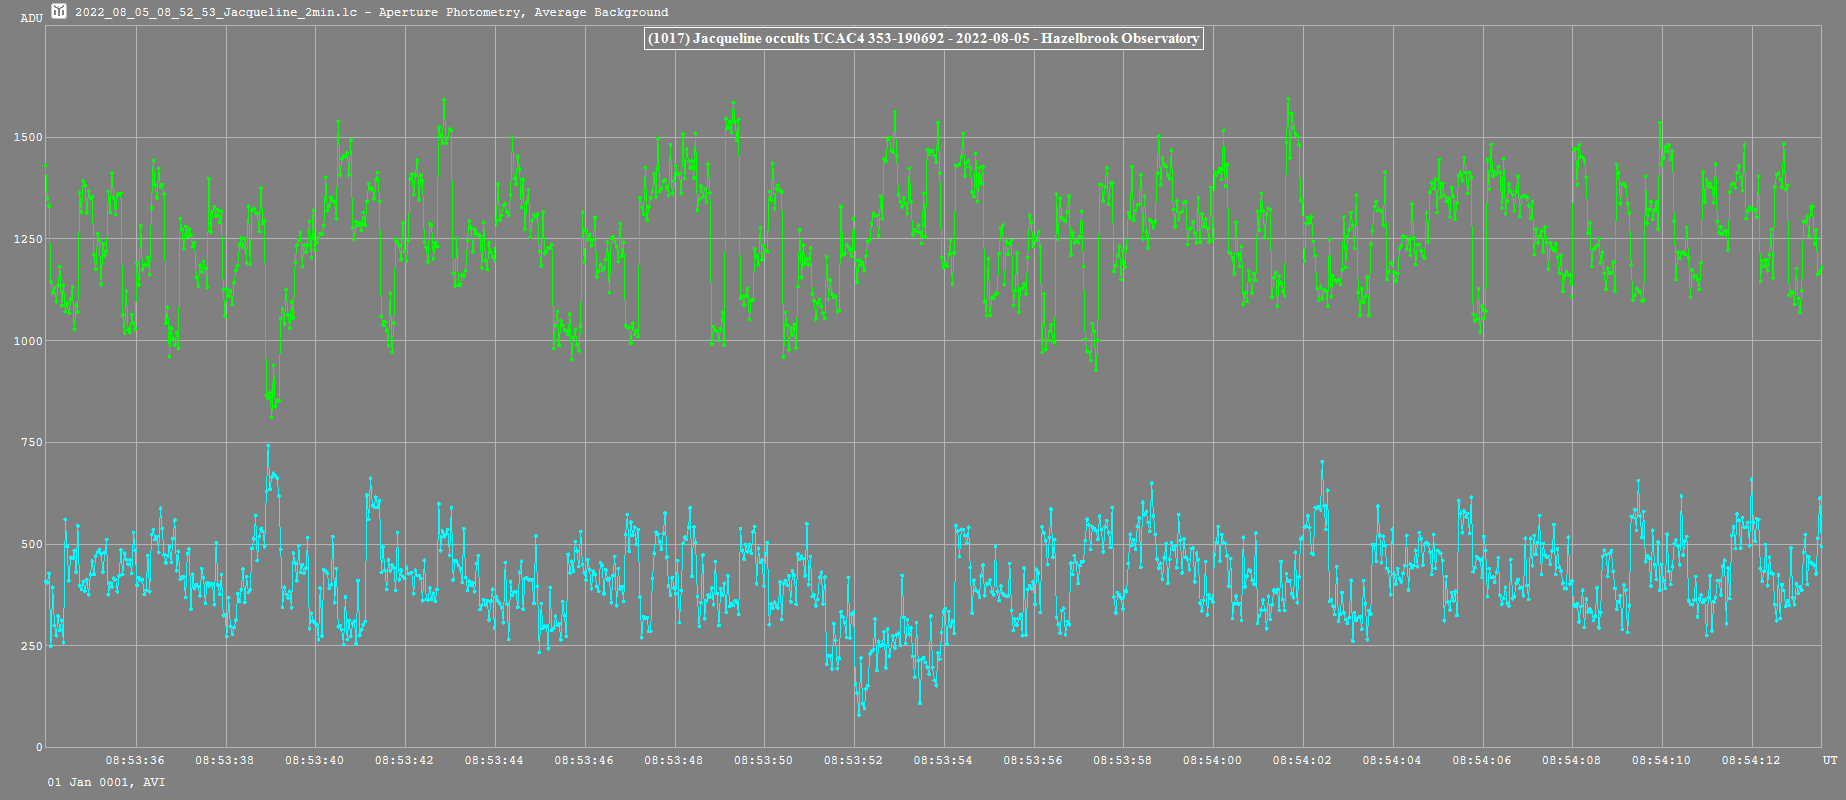Select the 08:53:38 time tick label
Viewport: 1846px width, 800px height.
(x=225, y=760)
